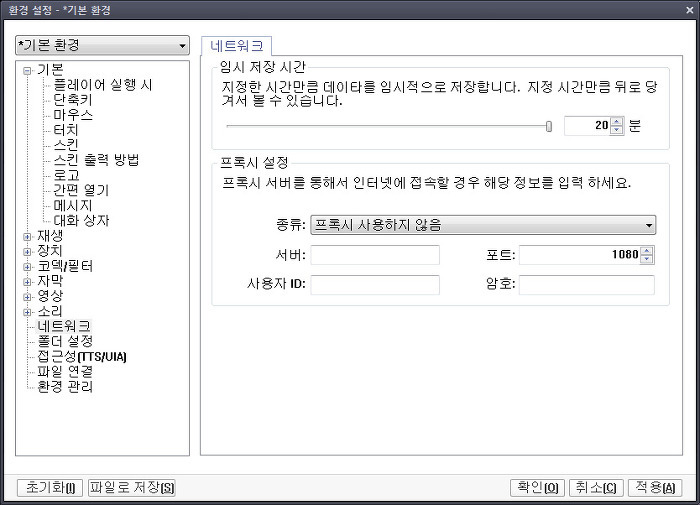Screen dimensions: 700x505
Task: Select 폴더 설정 in the tree
Action: coord(65,342)
